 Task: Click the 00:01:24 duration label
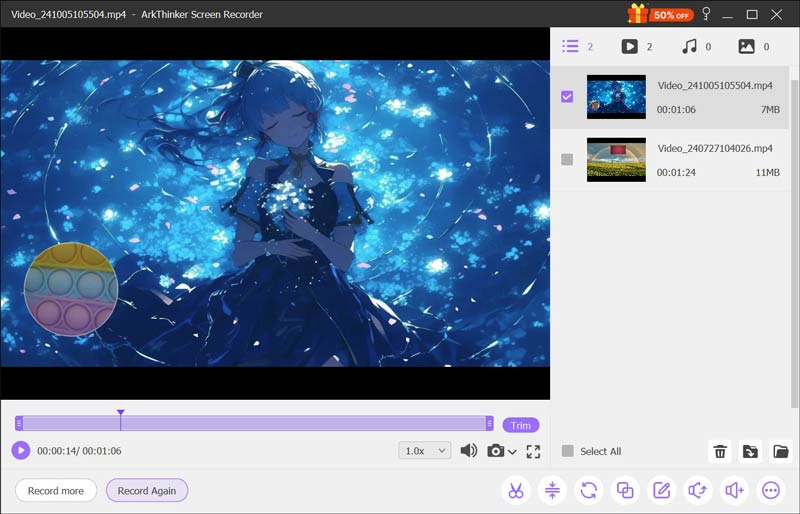[676, 173]
